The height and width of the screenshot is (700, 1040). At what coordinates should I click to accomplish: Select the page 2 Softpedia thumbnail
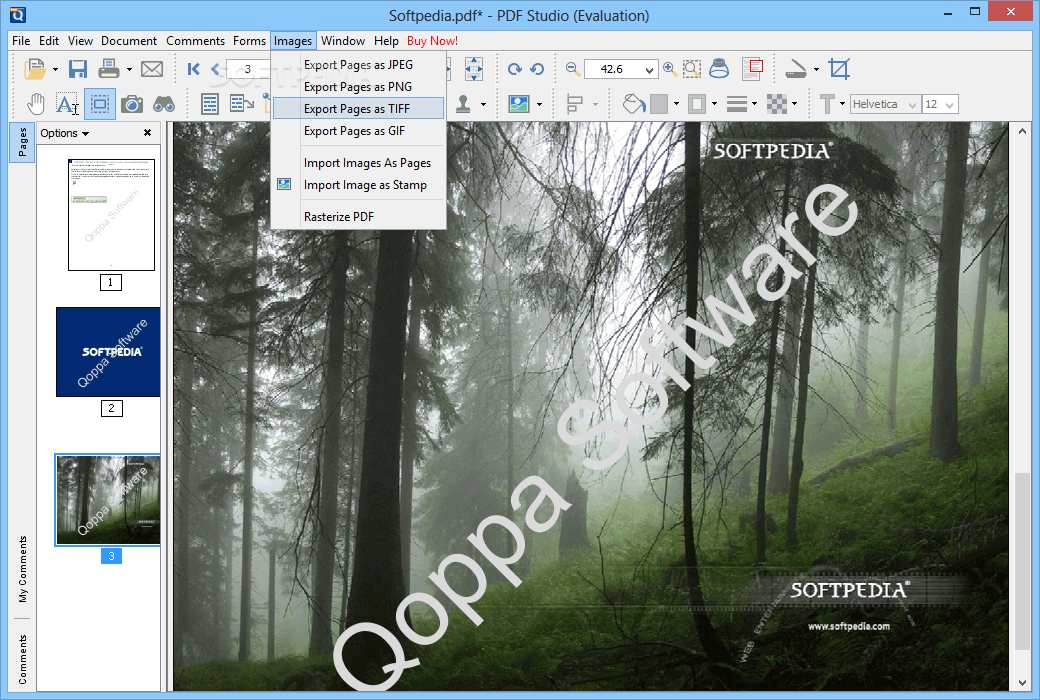click(x=108, y=352)
